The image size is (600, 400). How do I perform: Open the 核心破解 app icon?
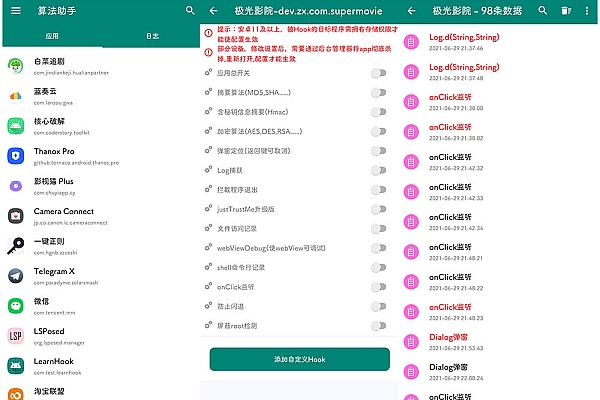pos(16,126)
